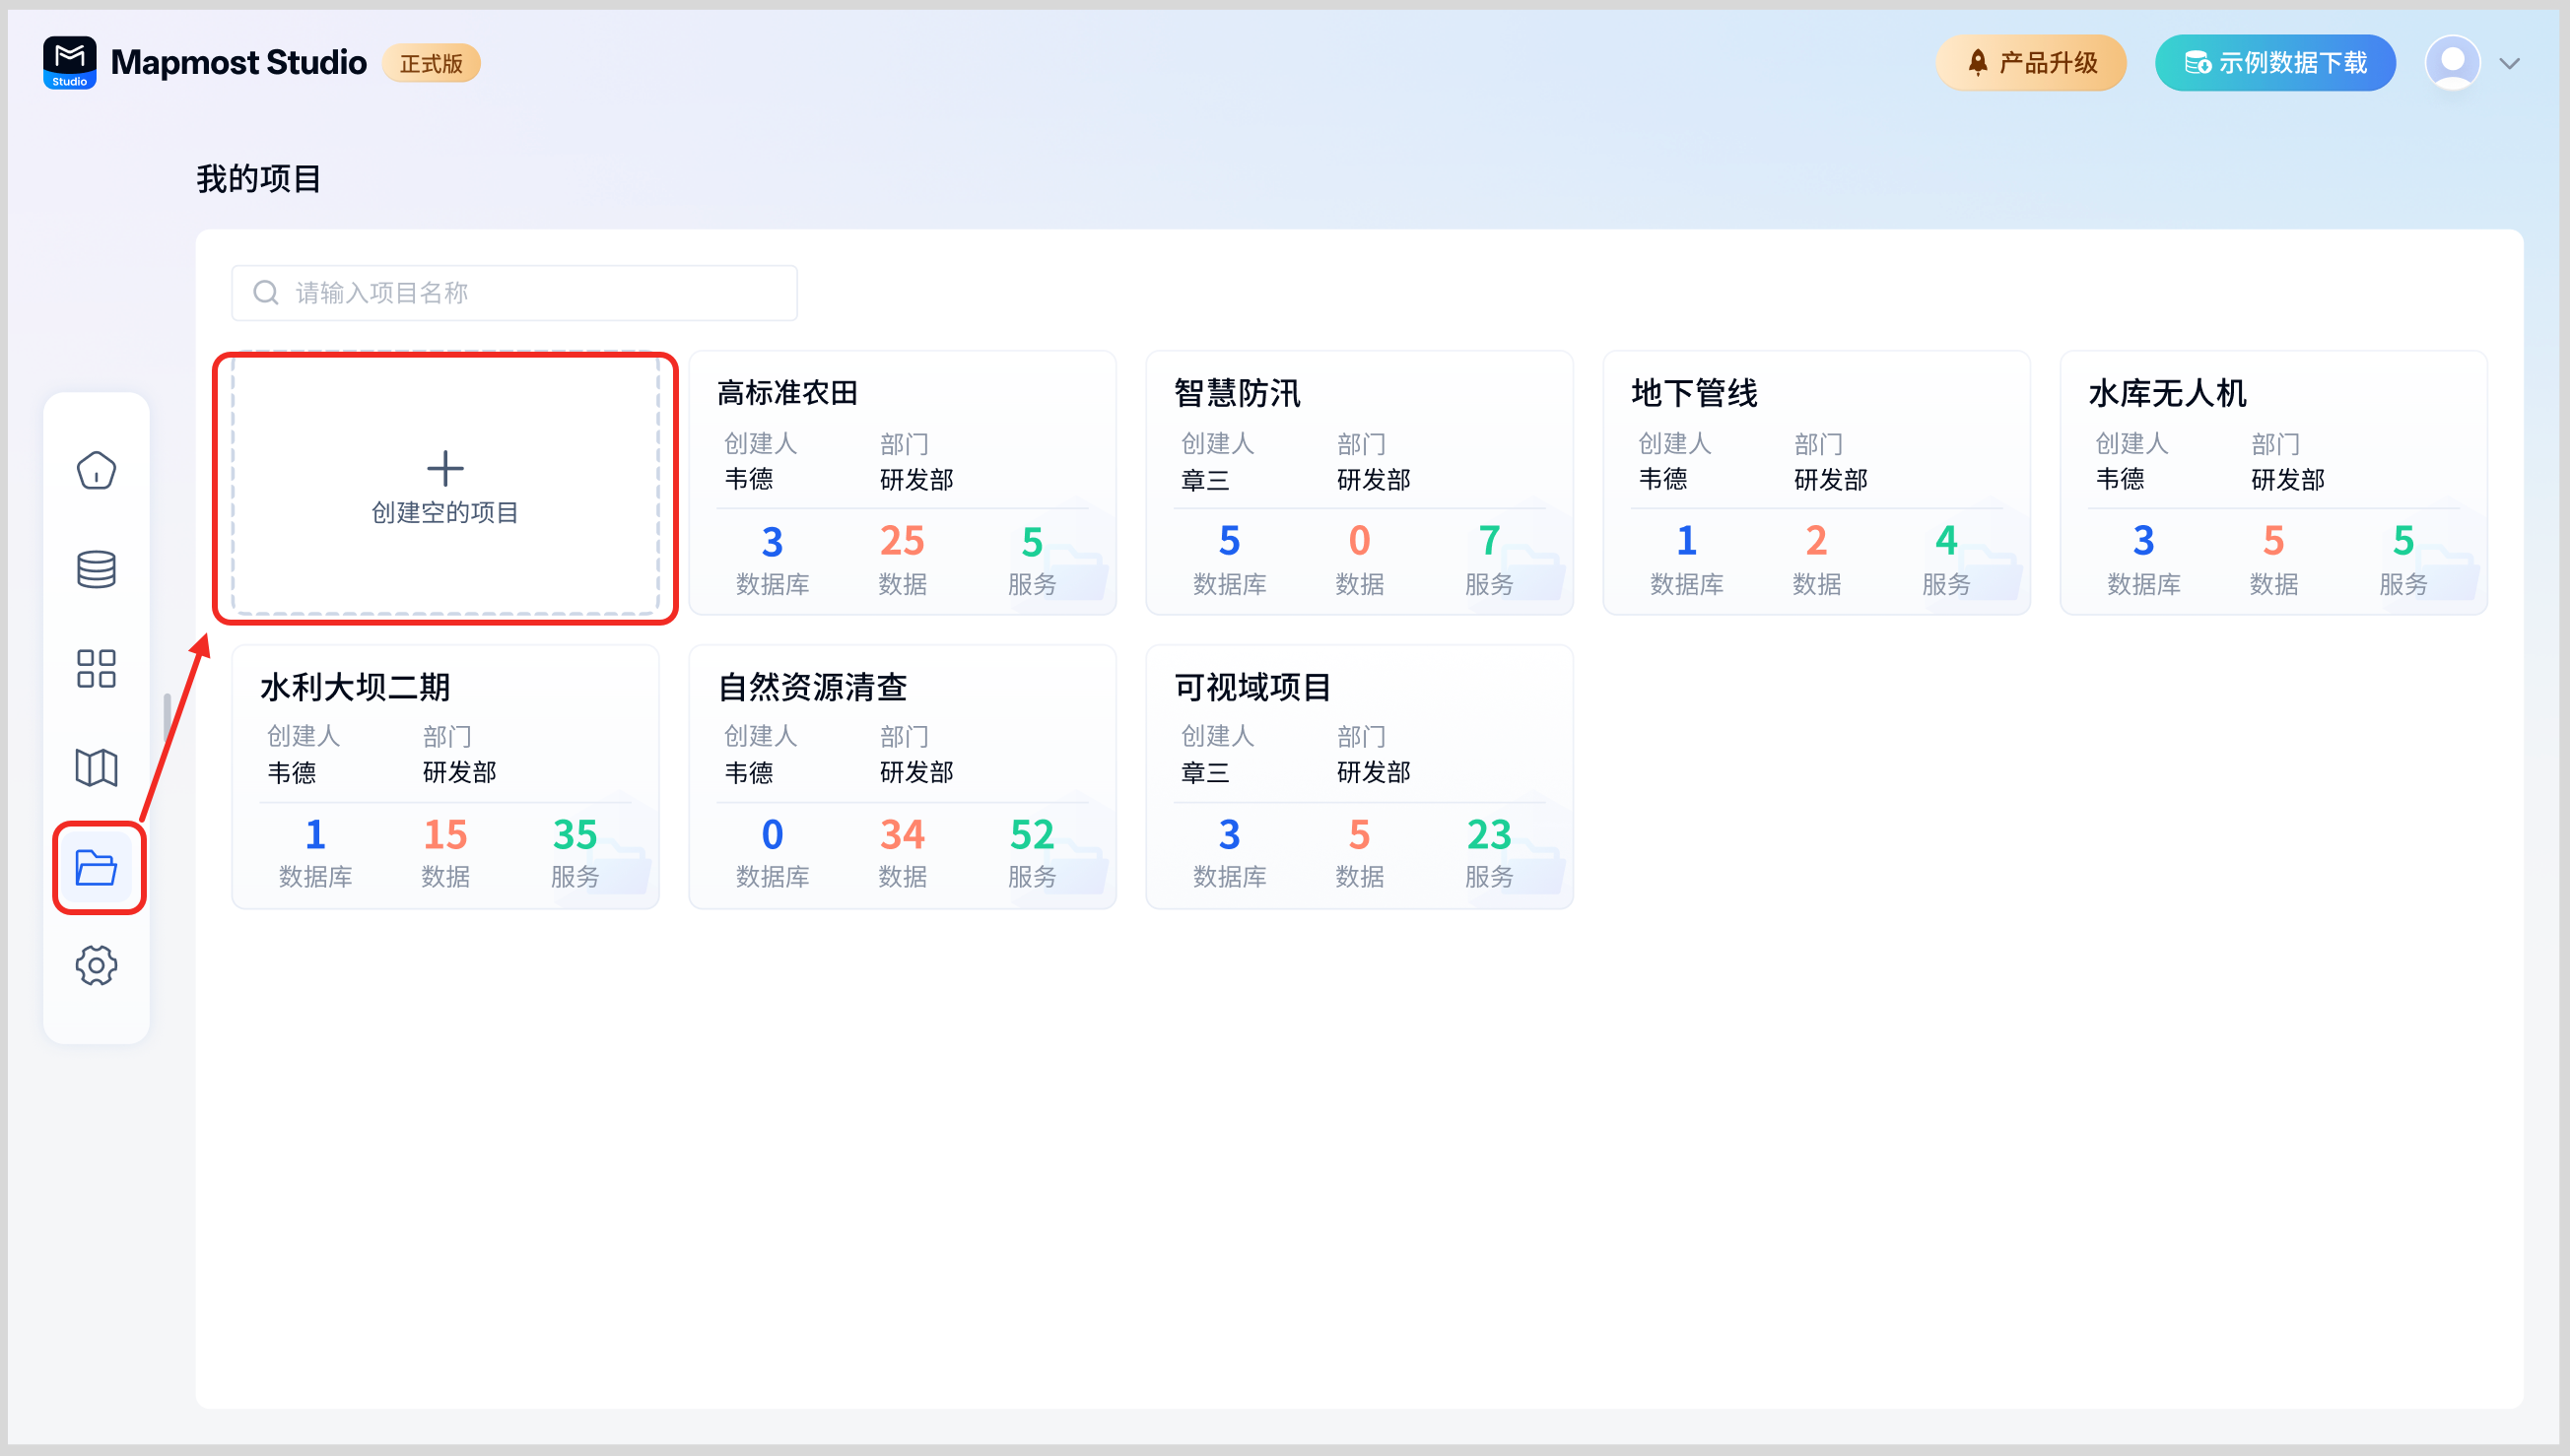
Task: Select the projects folder icon in sidebar
Action: (x=97, y=867)
